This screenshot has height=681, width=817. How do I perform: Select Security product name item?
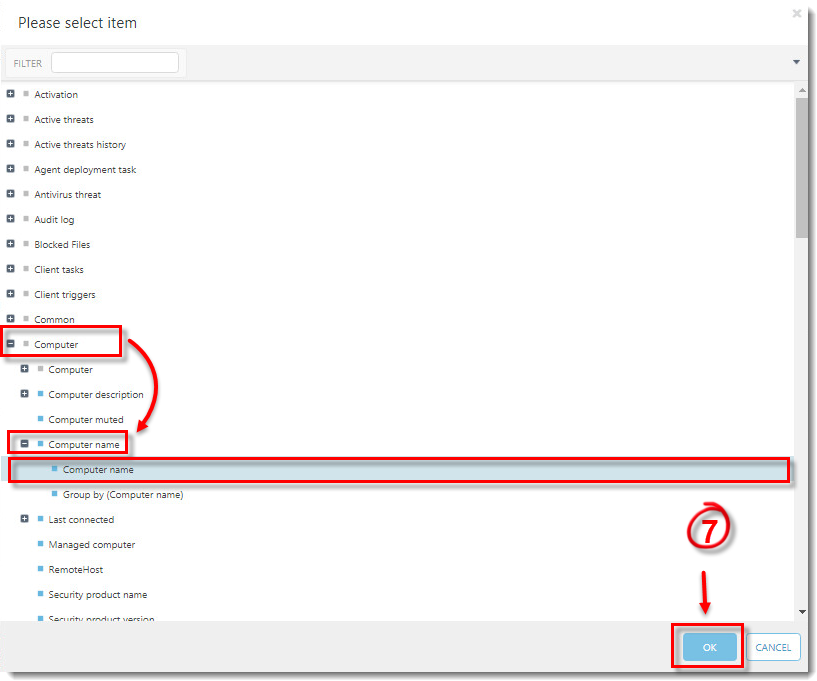click(98, 595)
